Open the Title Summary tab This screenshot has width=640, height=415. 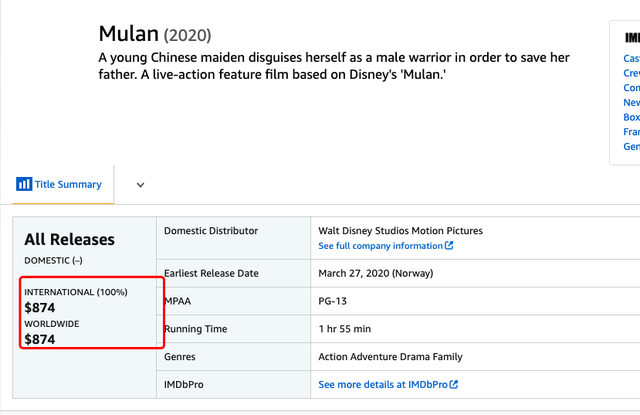(x=63, y=184)
